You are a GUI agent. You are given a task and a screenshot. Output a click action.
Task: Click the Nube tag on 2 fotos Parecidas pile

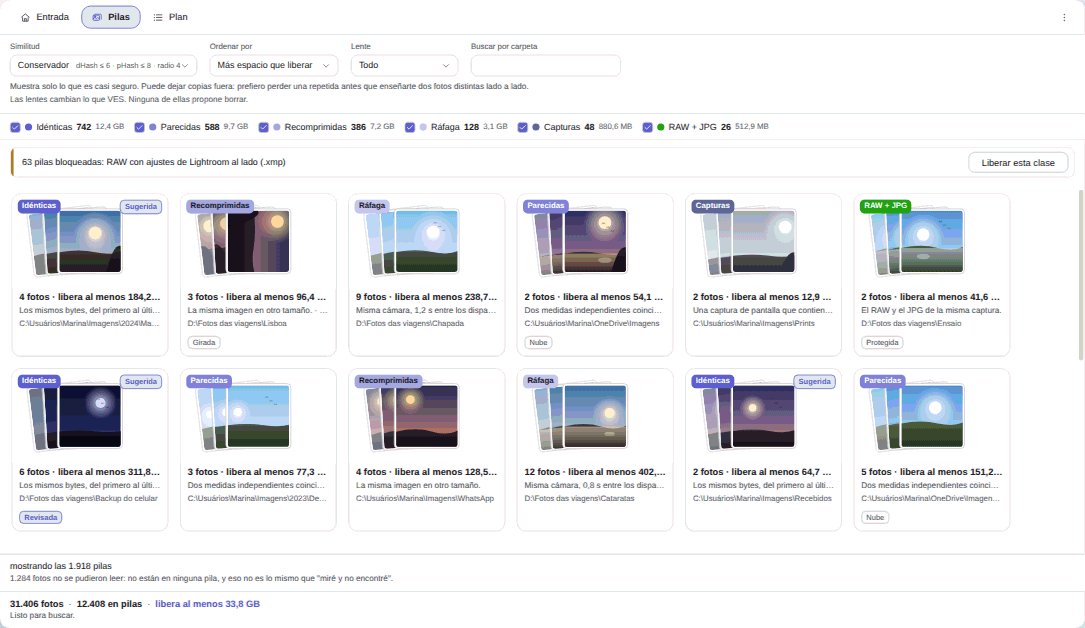pyautogui.click(x=538, y=342)
